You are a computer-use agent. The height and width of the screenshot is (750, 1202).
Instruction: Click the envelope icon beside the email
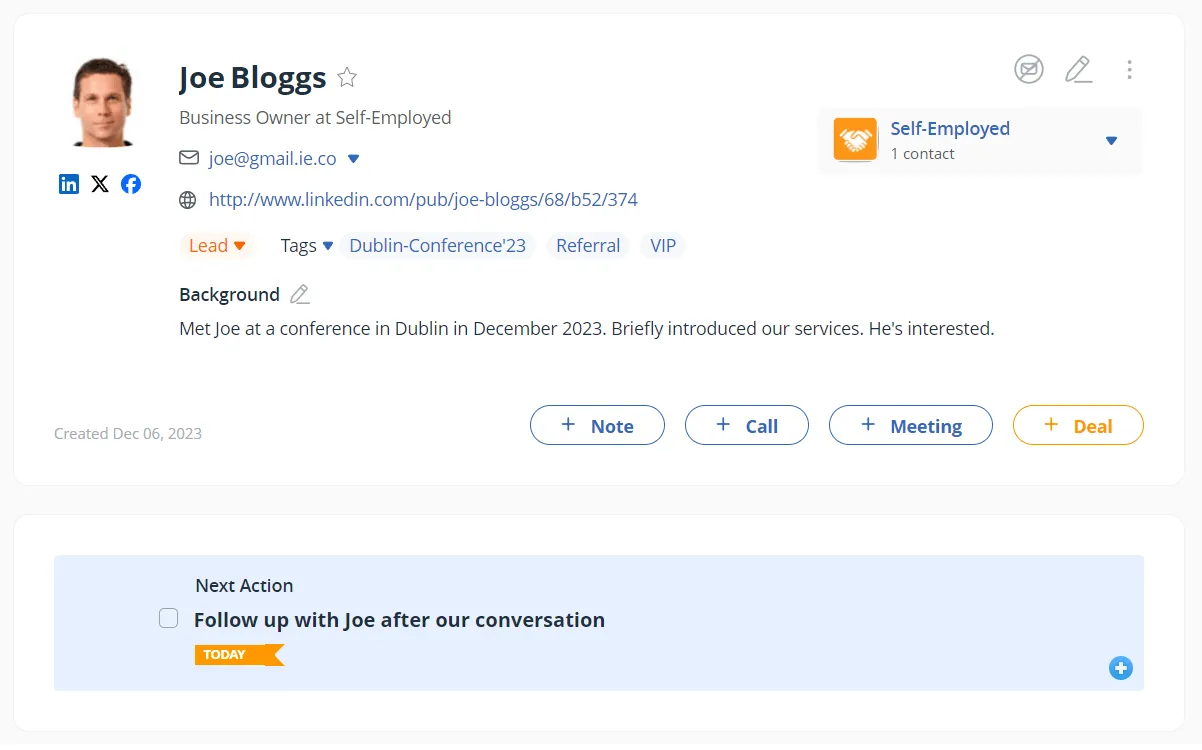tap(188, 158)
